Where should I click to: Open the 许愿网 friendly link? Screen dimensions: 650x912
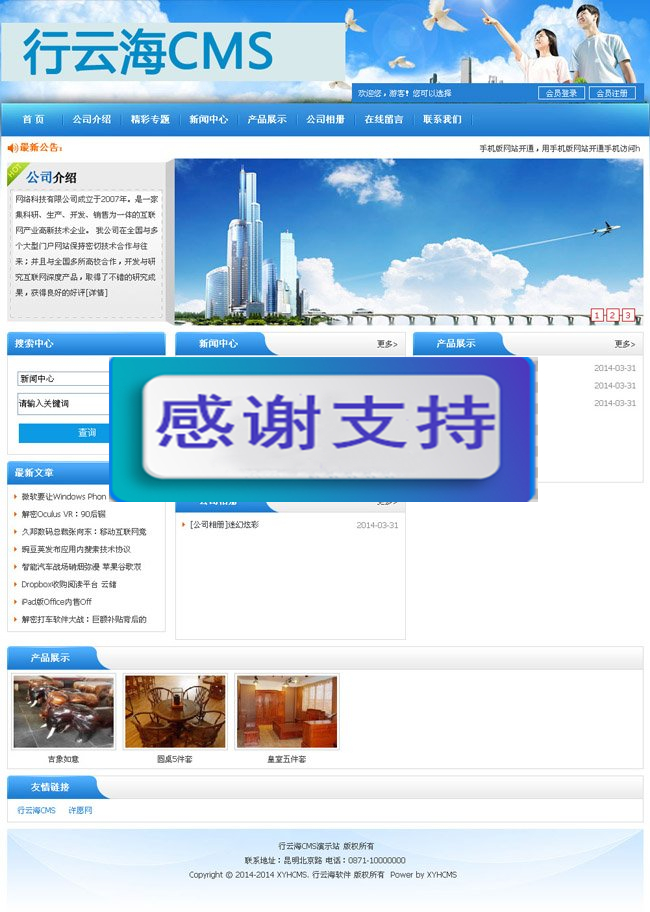[80, 810]
